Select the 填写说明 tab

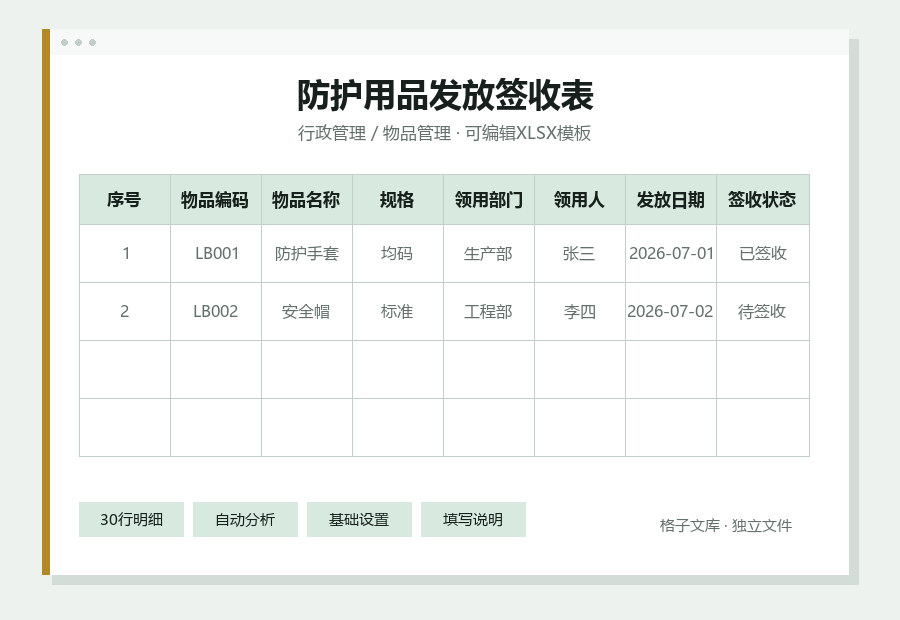point(473,520)
